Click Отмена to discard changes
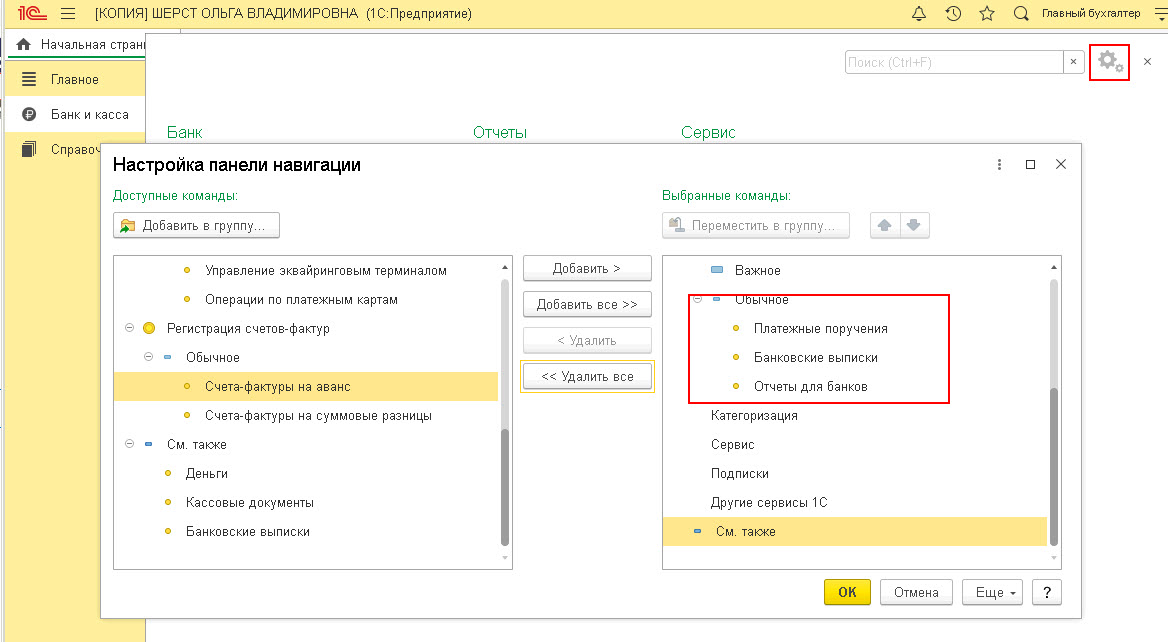The width and height of the screenshot is (1168, 642). 915,592
